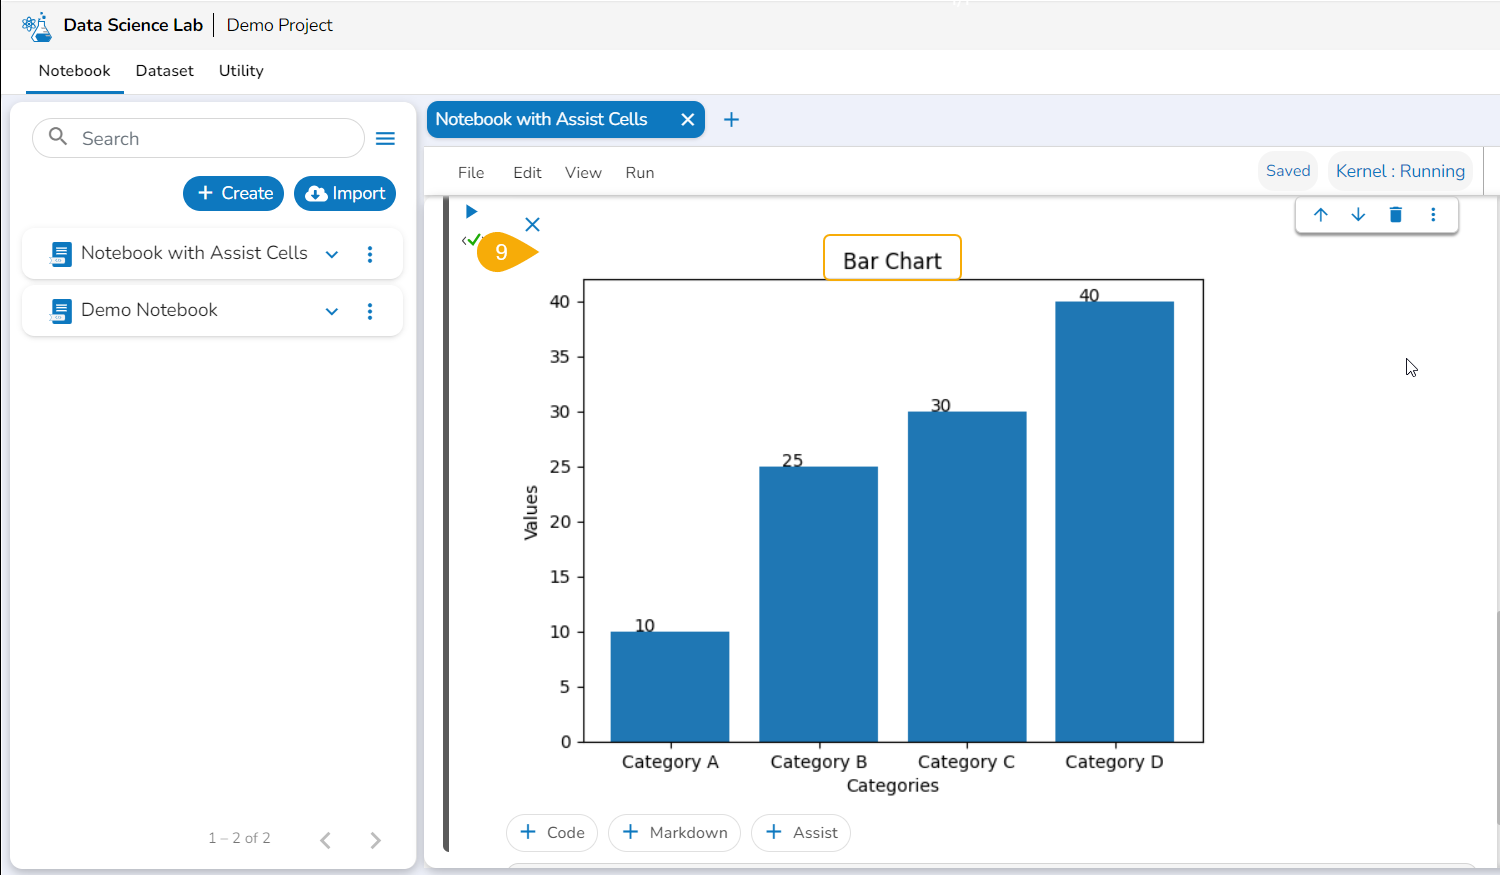This screenshot has height=875, width=1500.
Task: Add a new Assist cell
Action: (x=801, y=833)
